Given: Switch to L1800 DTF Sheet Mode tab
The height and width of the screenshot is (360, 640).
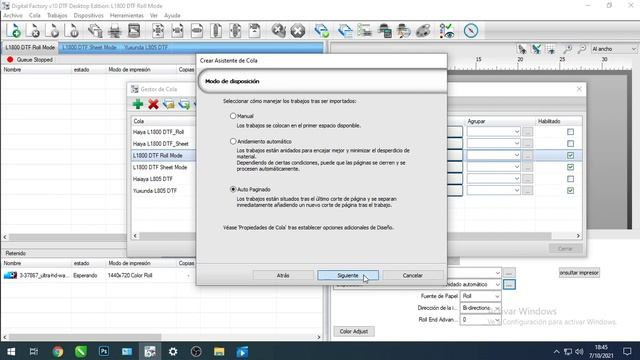Looking at the screenshot, I should coord(89,47).
